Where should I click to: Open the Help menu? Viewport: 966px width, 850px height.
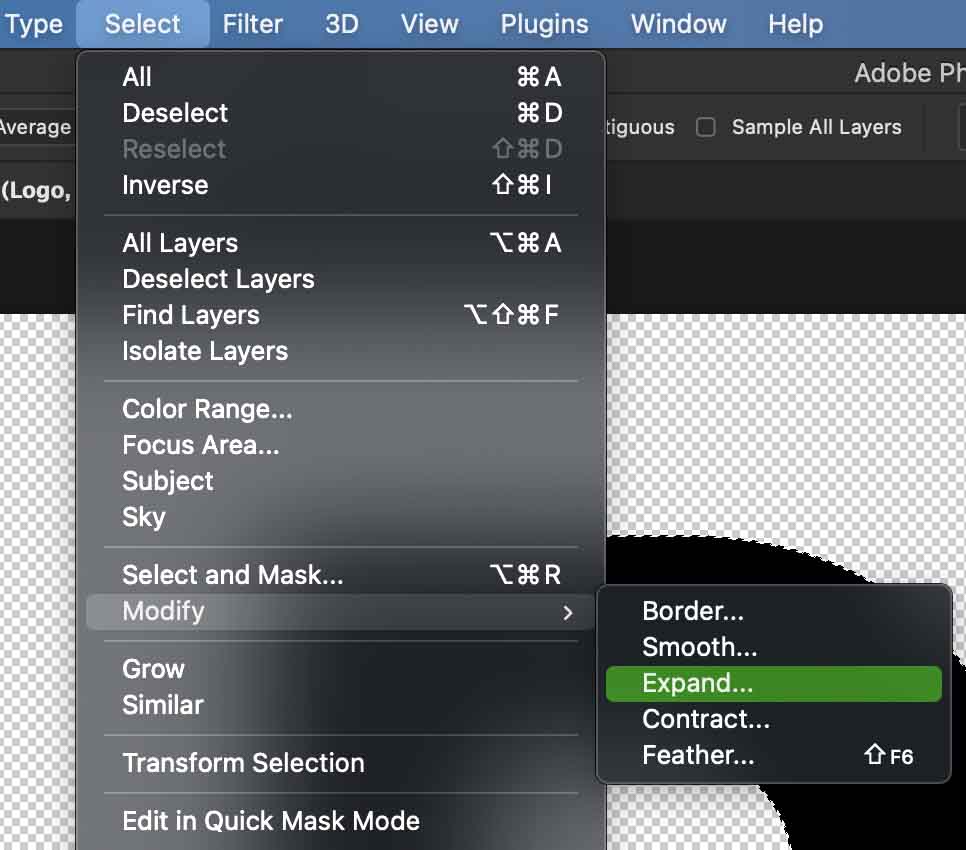click(x=795, y=24)
